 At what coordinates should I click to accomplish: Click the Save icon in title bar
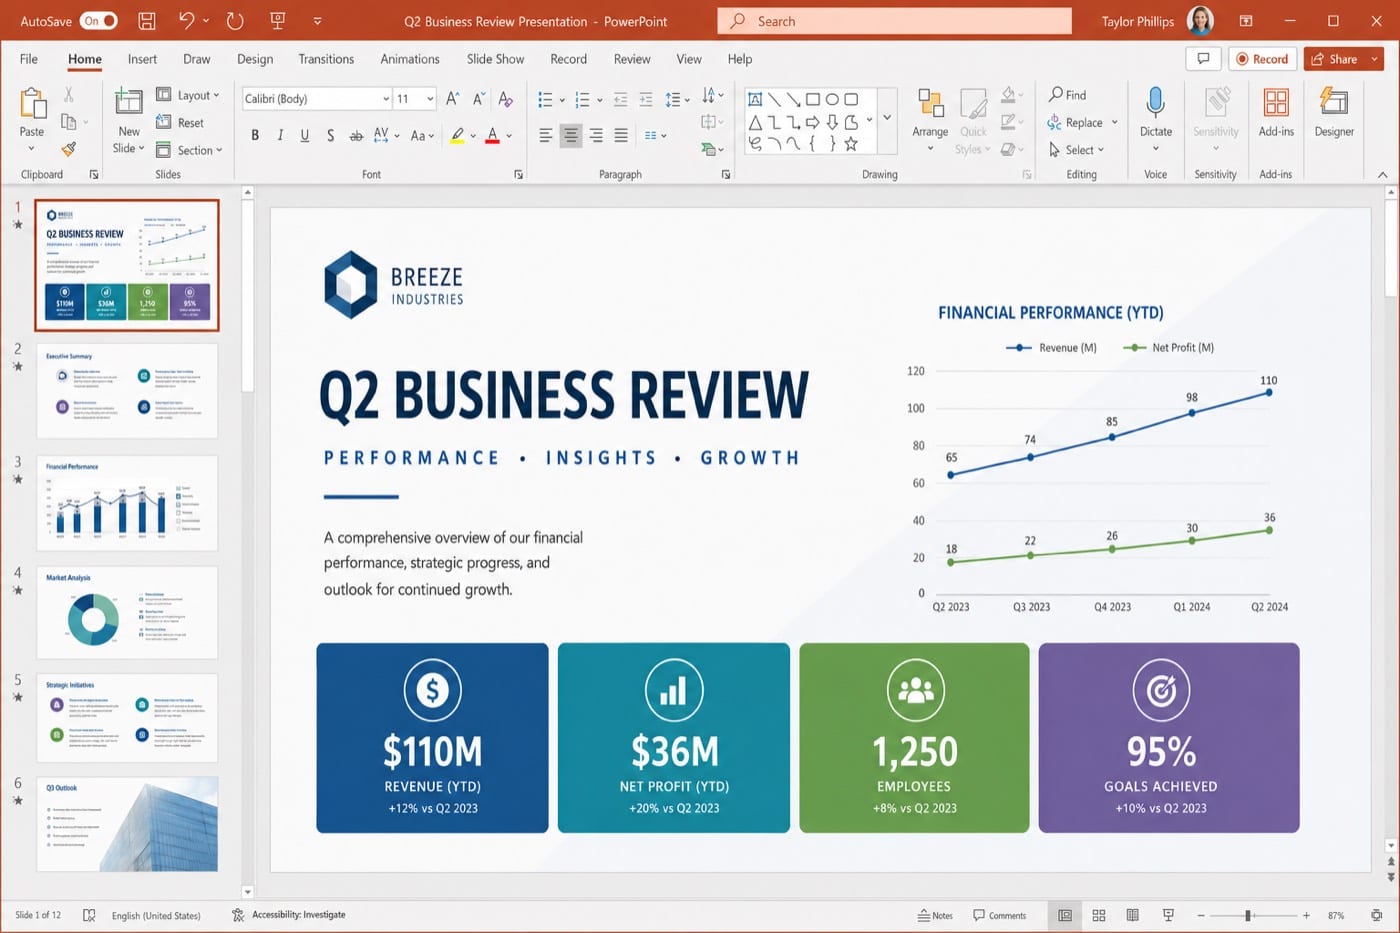pyautogui.click(x=147, y=21)
